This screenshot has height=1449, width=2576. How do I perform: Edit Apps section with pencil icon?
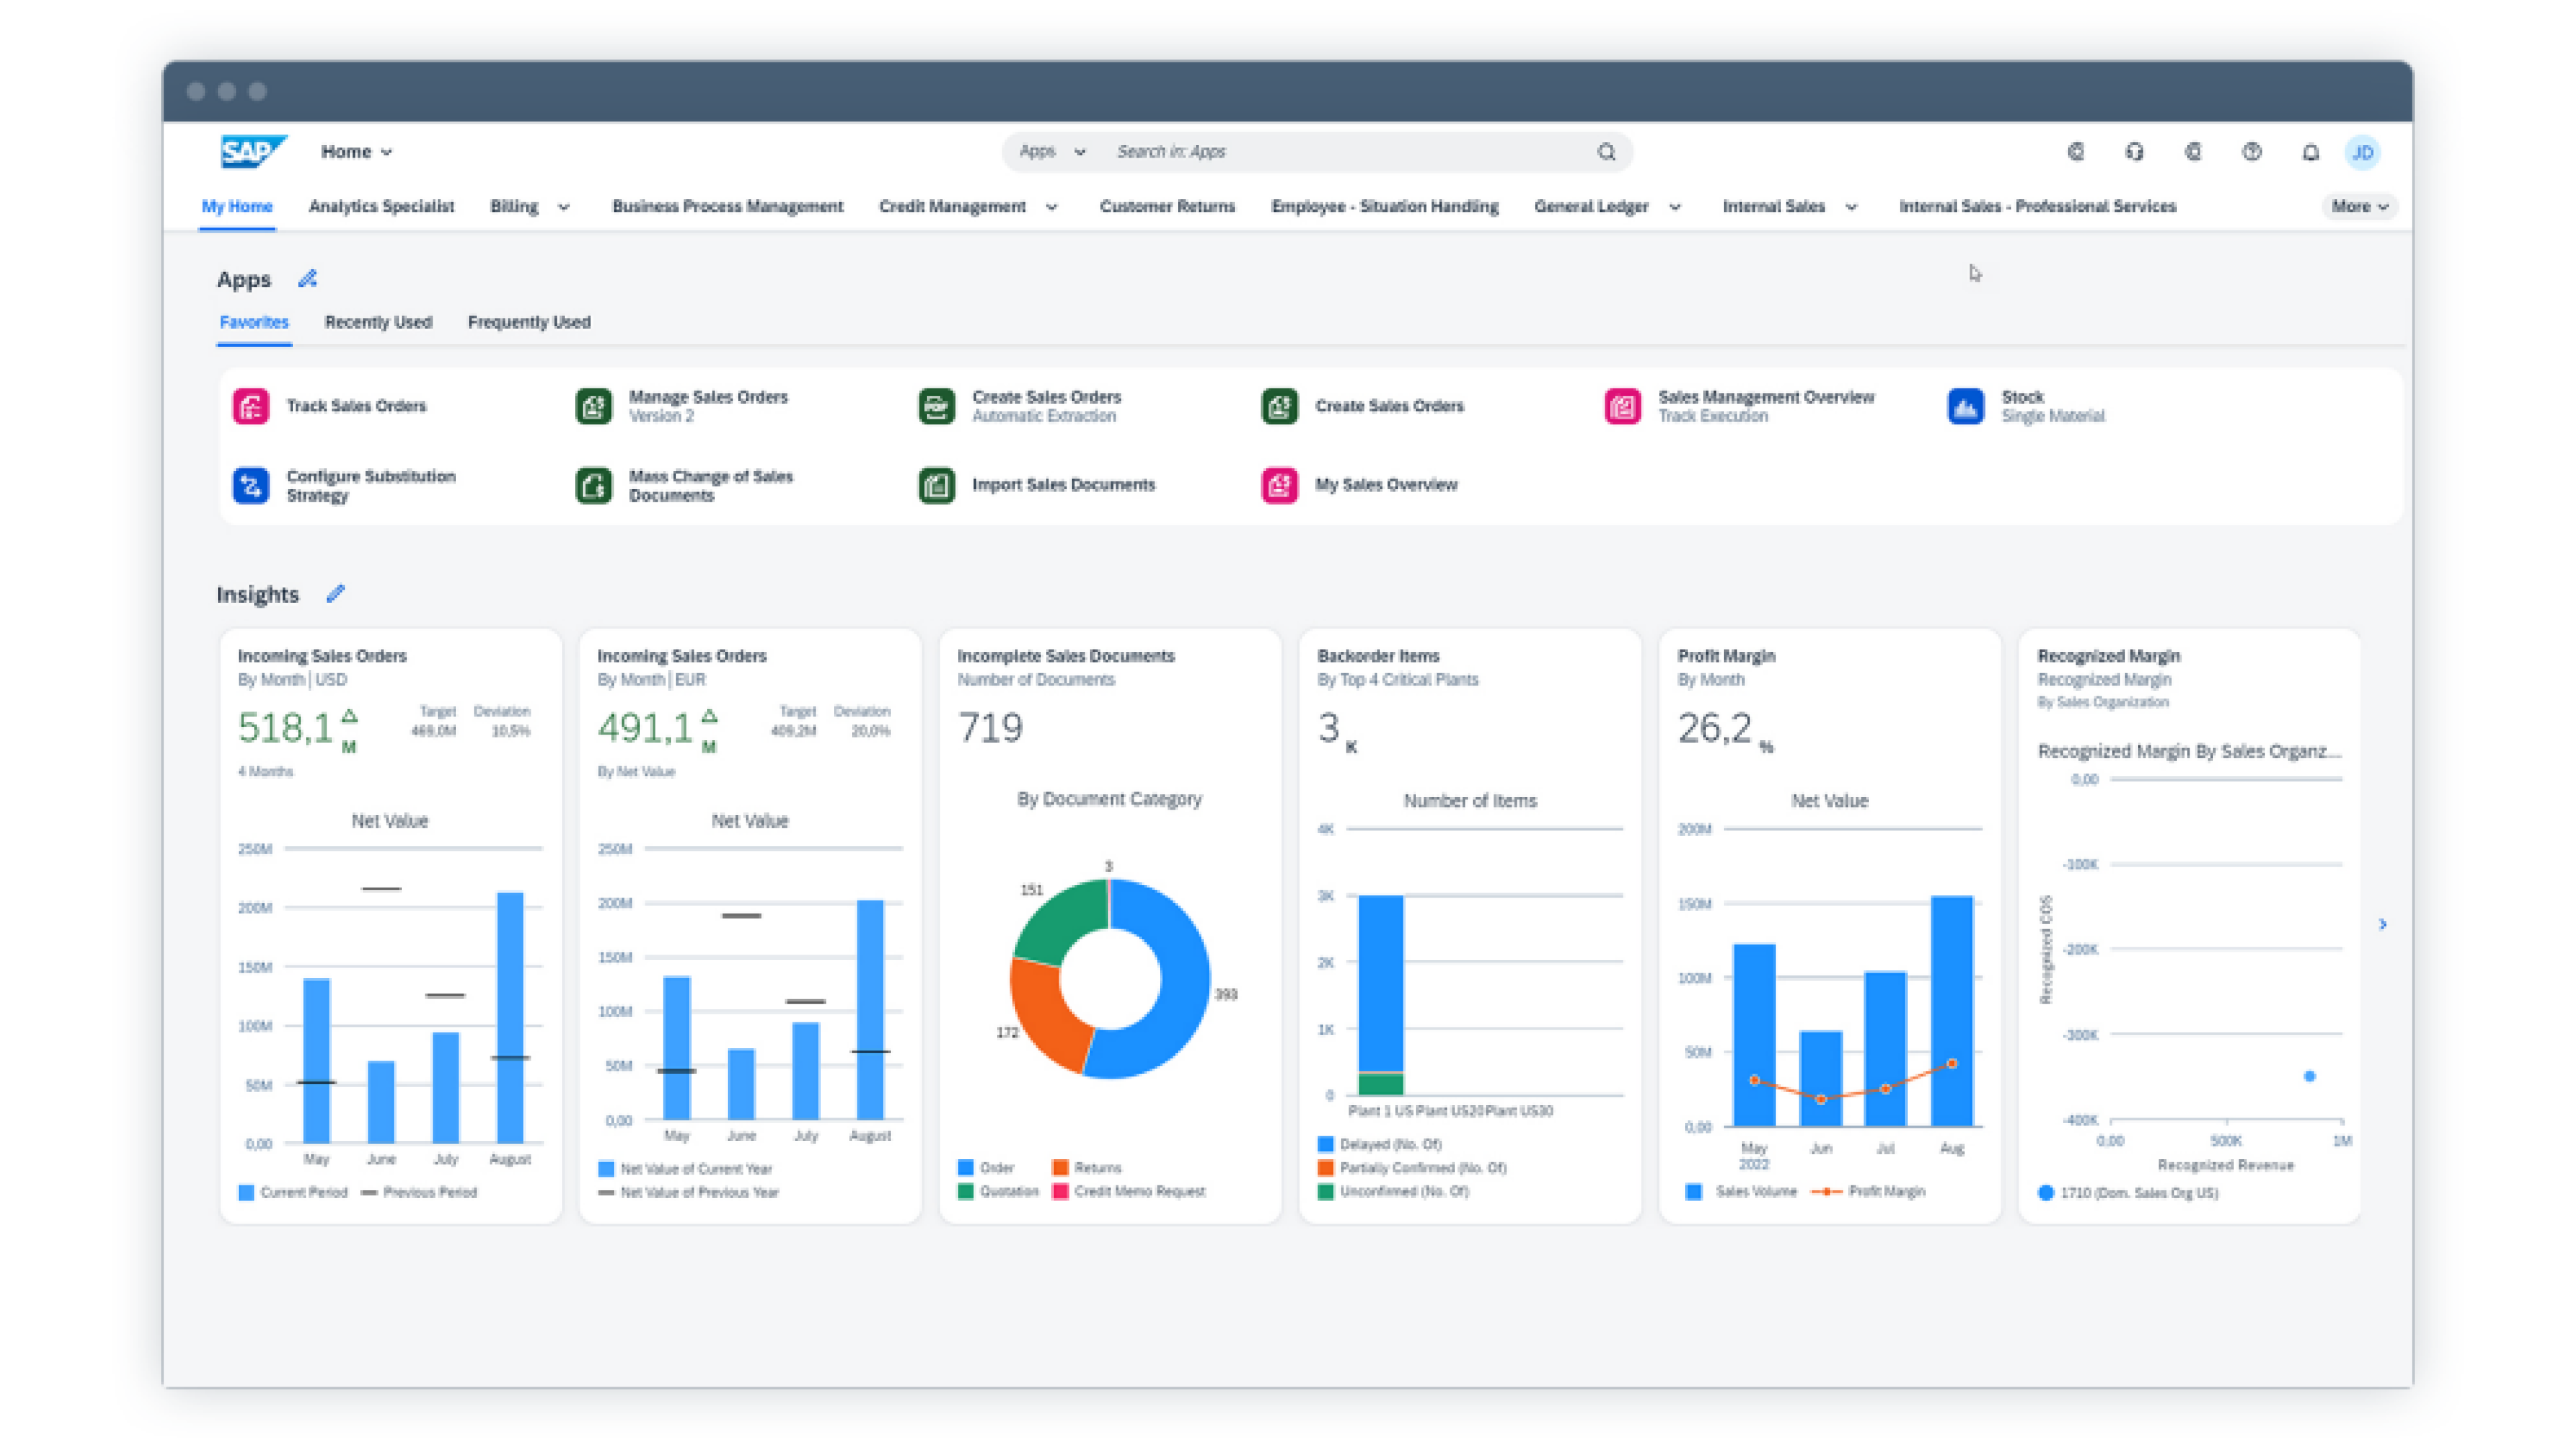pyautogui.click(x=307, y=279)
